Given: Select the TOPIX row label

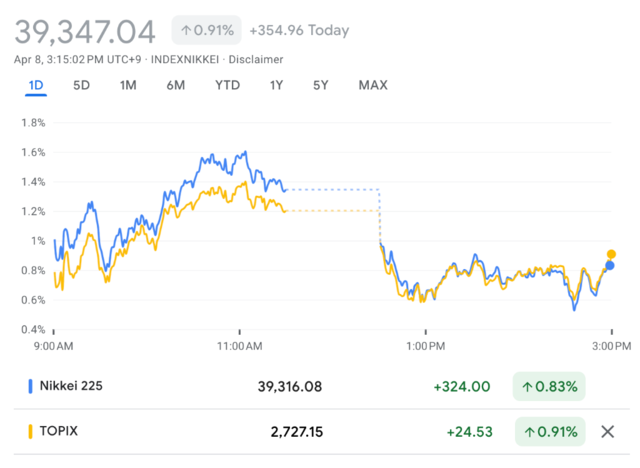Looking at the screenshot, I should (x=61, y=432).
